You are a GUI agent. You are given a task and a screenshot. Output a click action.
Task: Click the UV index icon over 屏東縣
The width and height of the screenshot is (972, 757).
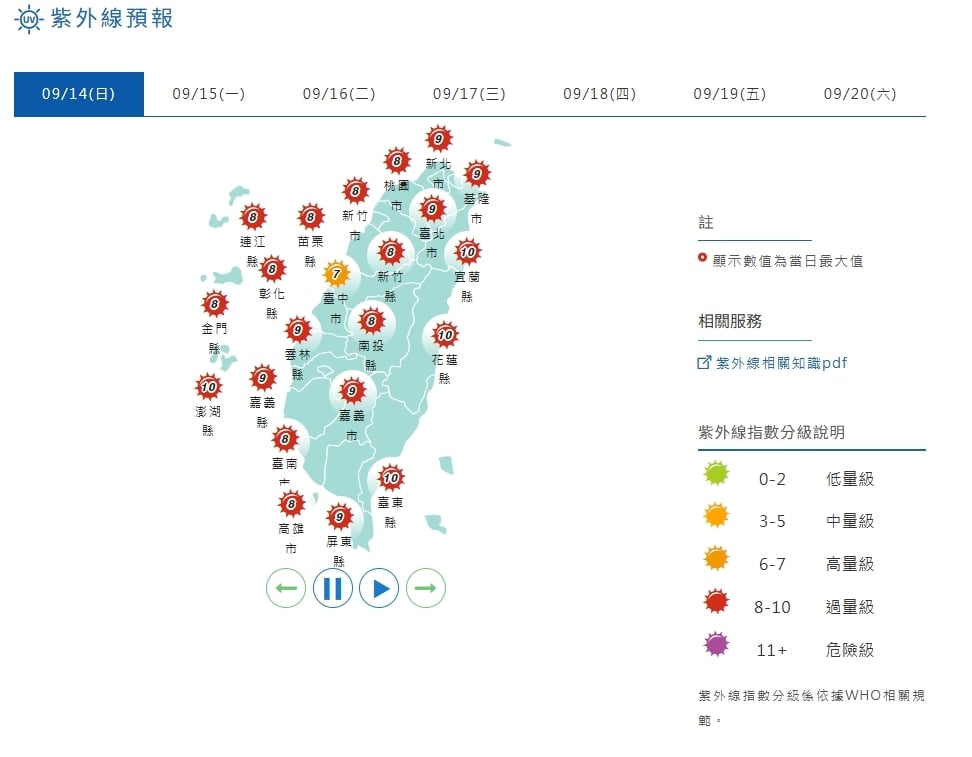coord(338,518)
